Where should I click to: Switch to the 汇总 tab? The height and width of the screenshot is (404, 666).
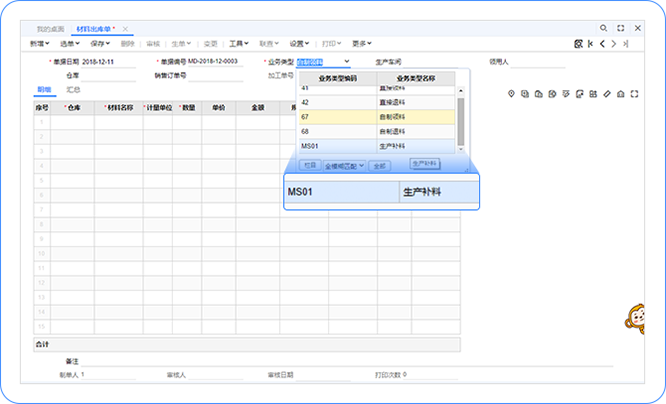pos(73,90)
